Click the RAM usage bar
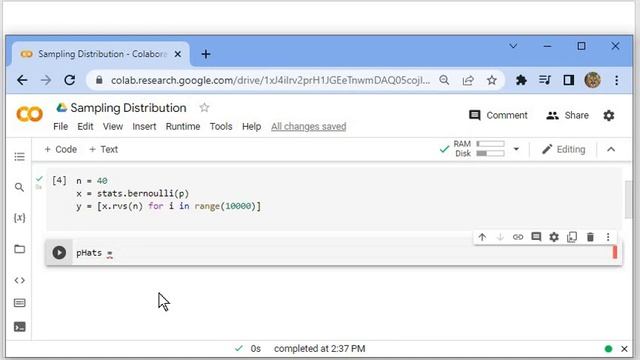The height and width of the screenshot is (360, 640). coord(490,144)
